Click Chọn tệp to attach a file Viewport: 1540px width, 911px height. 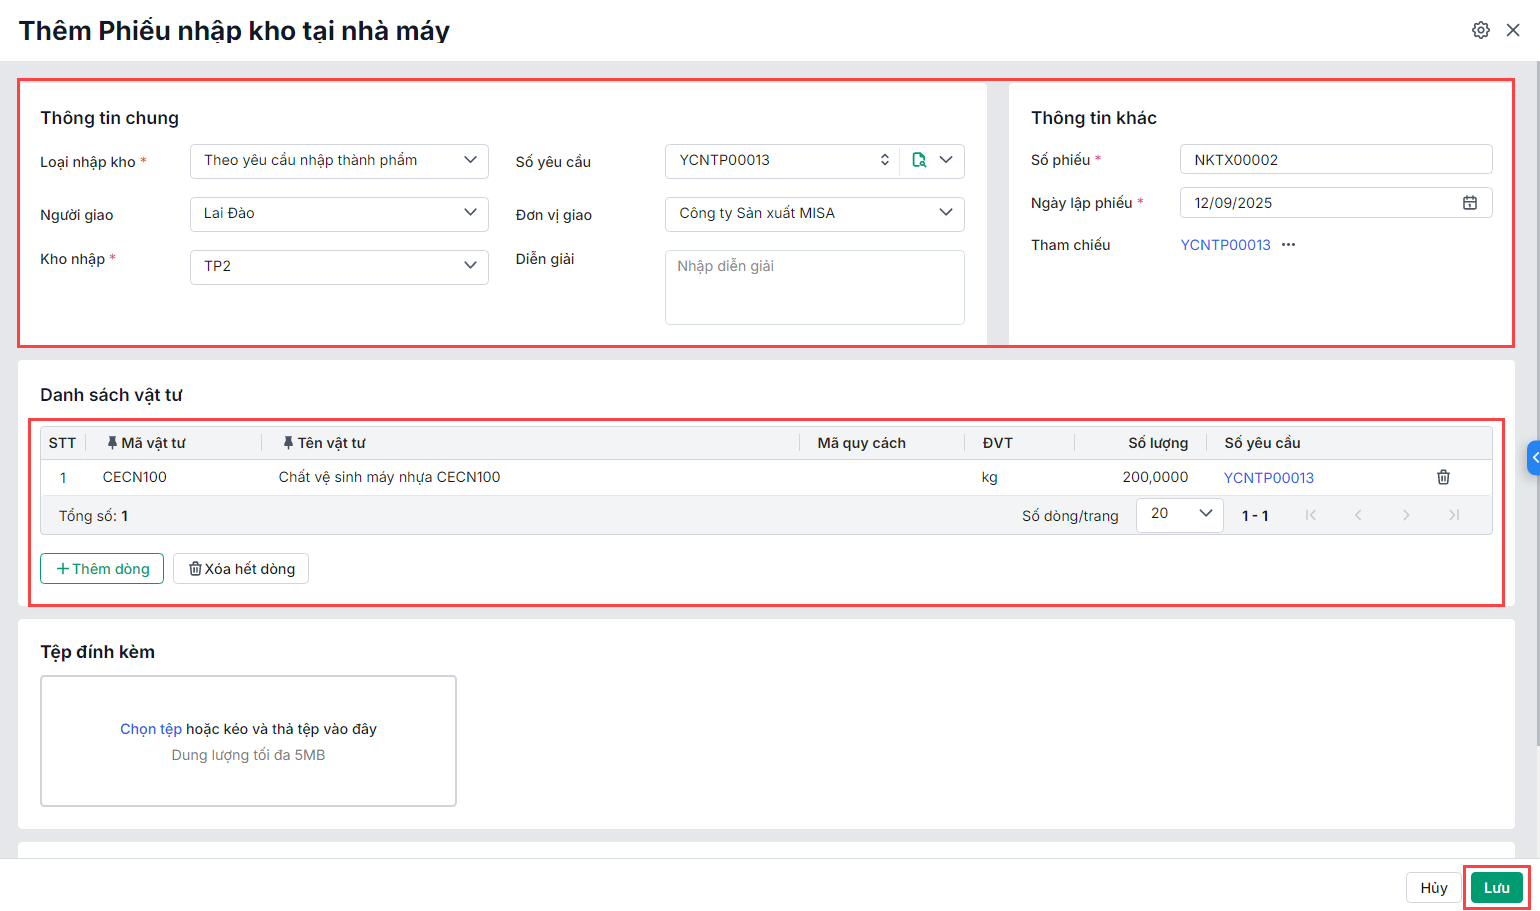(x=151, y=729)
